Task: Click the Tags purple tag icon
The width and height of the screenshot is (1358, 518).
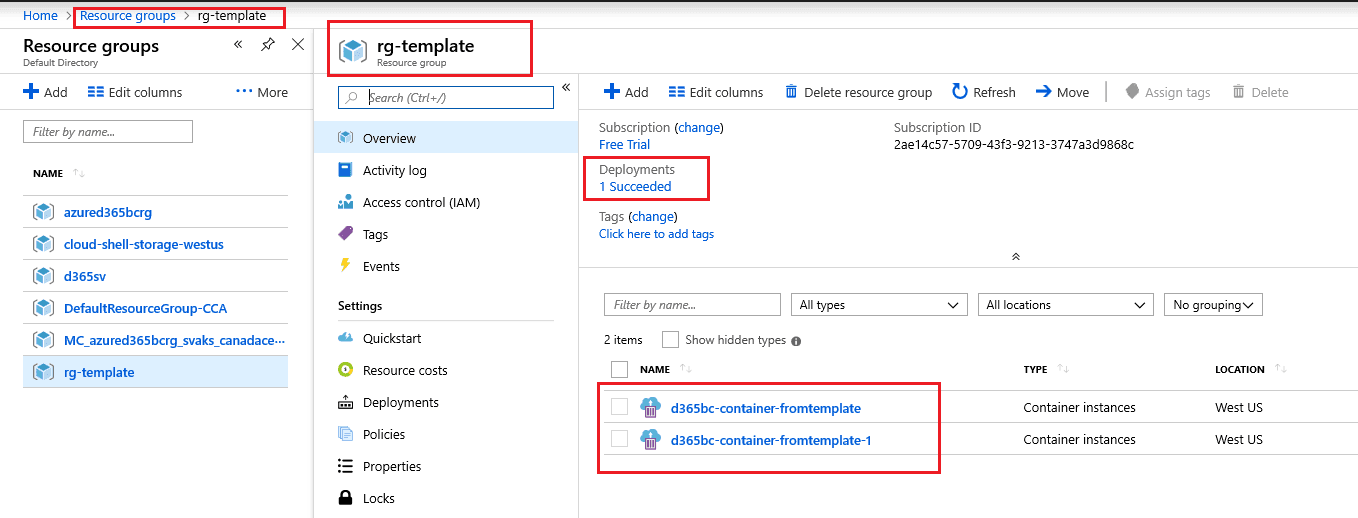Action: coord(345,233)
